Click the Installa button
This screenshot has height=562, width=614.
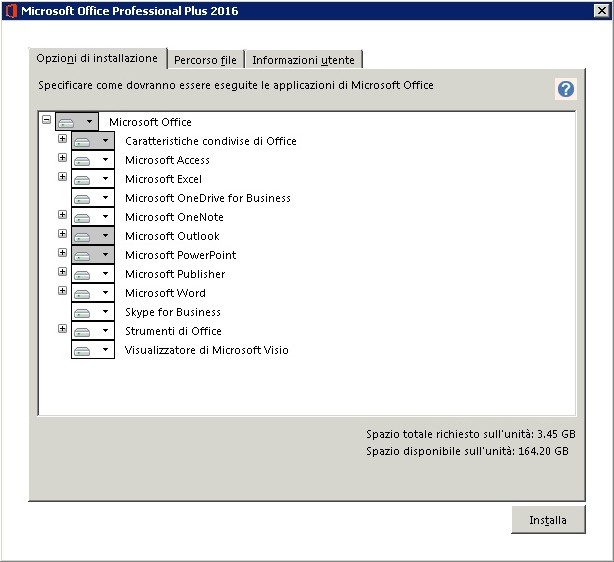point(548,520)
